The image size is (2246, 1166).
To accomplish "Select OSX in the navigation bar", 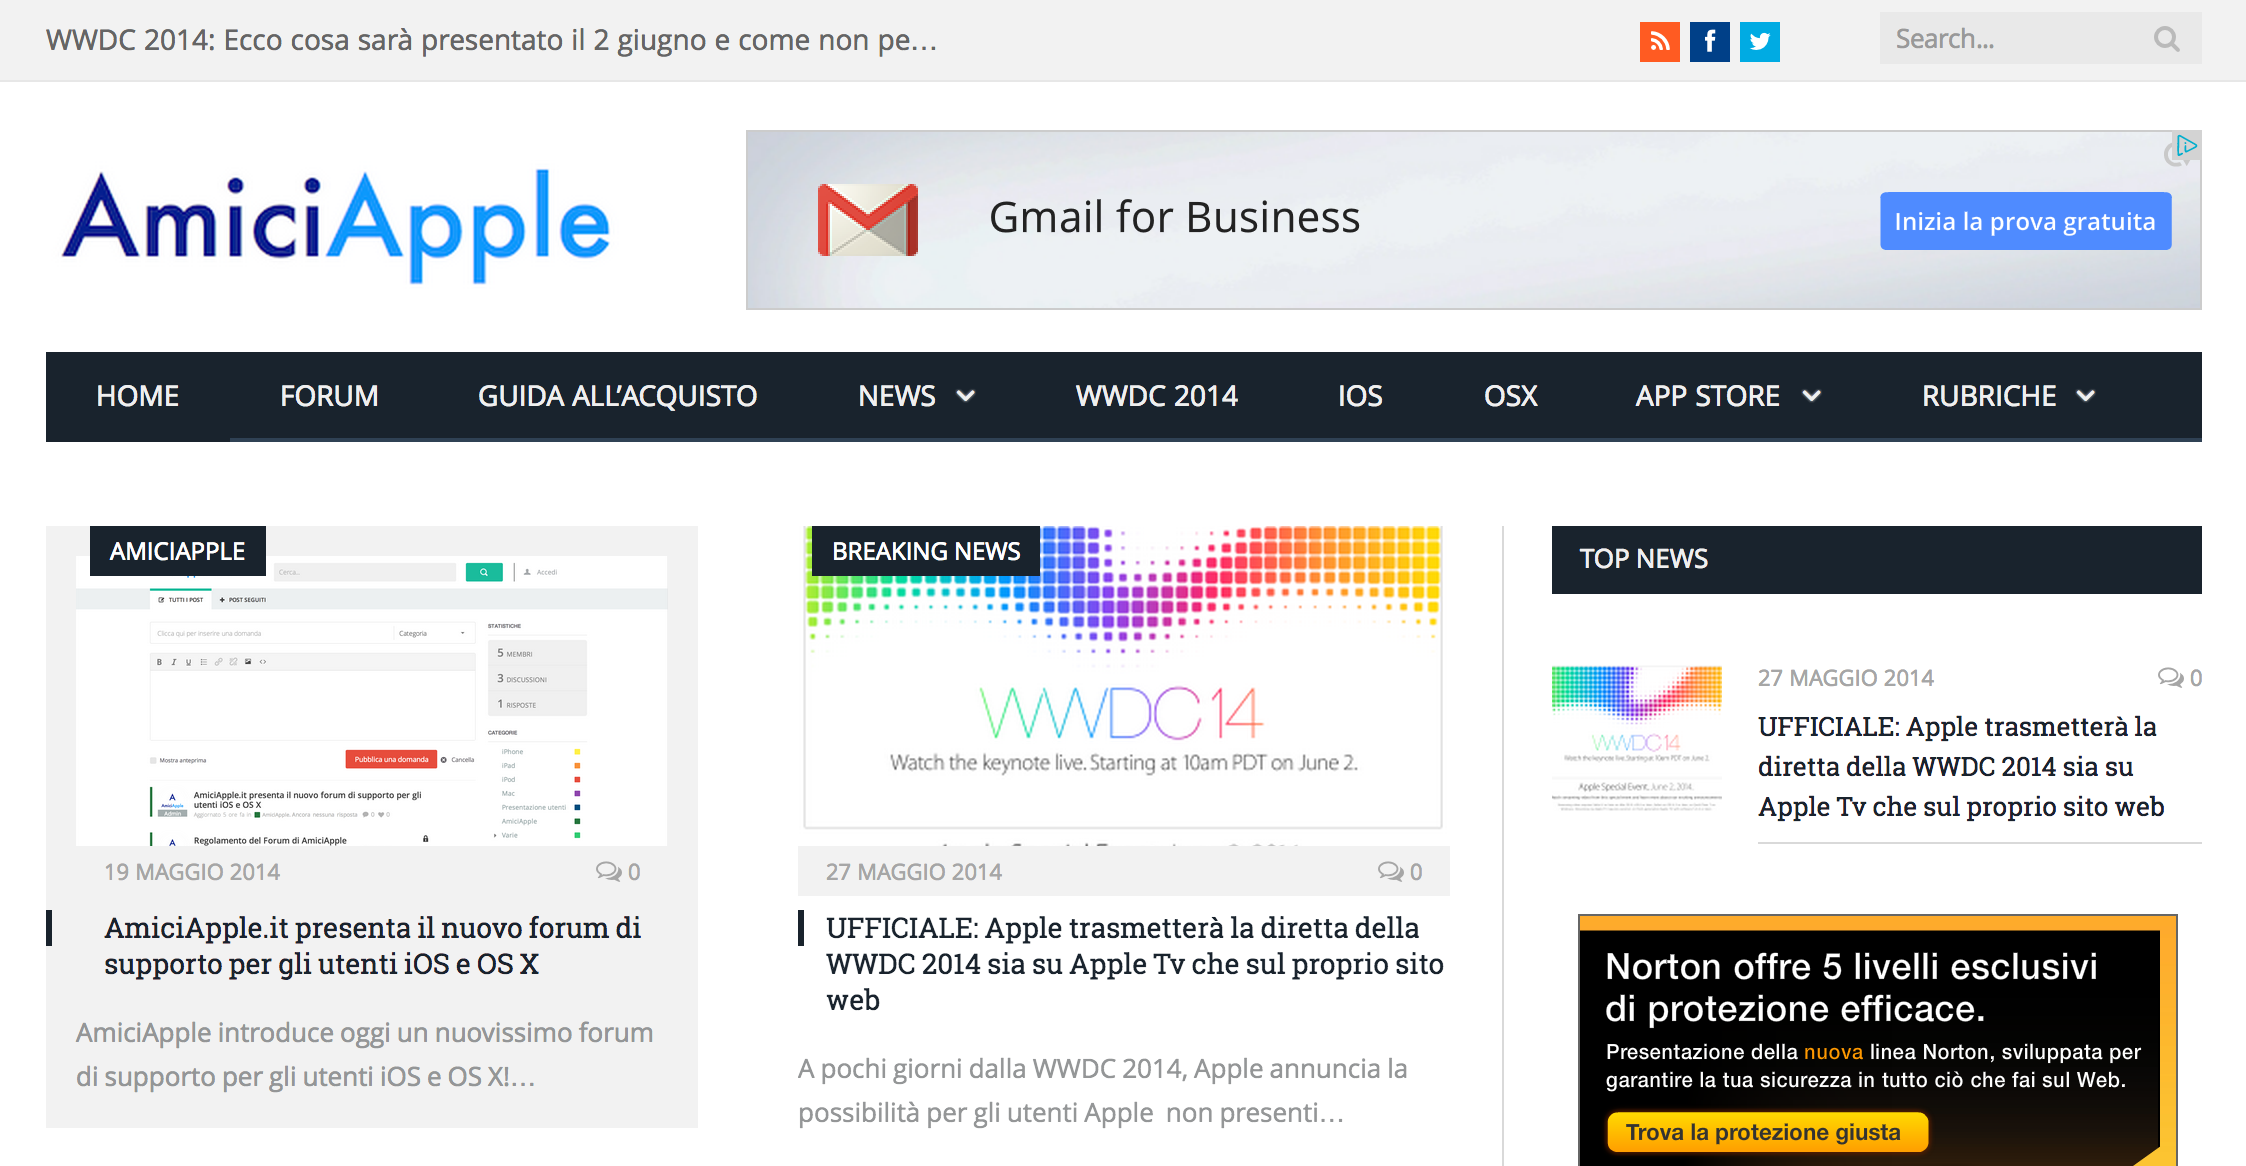I will pos(1510,396).
